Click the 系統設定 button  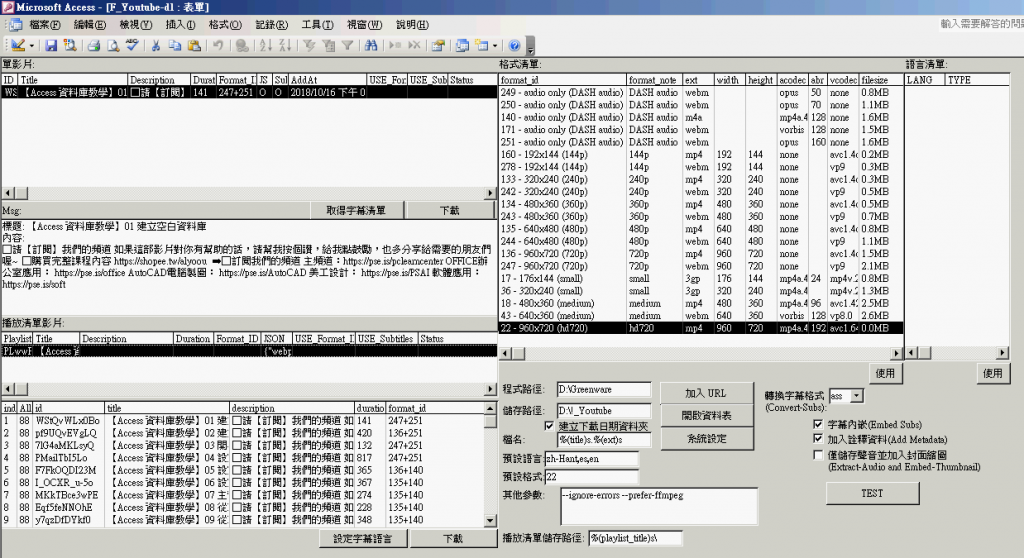coord(705,438)
